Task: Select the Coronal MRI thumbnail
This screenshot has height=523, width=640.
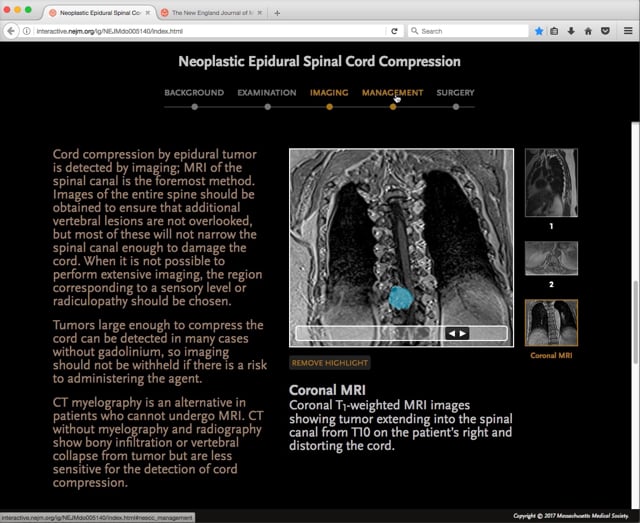Action: (551, 323)
